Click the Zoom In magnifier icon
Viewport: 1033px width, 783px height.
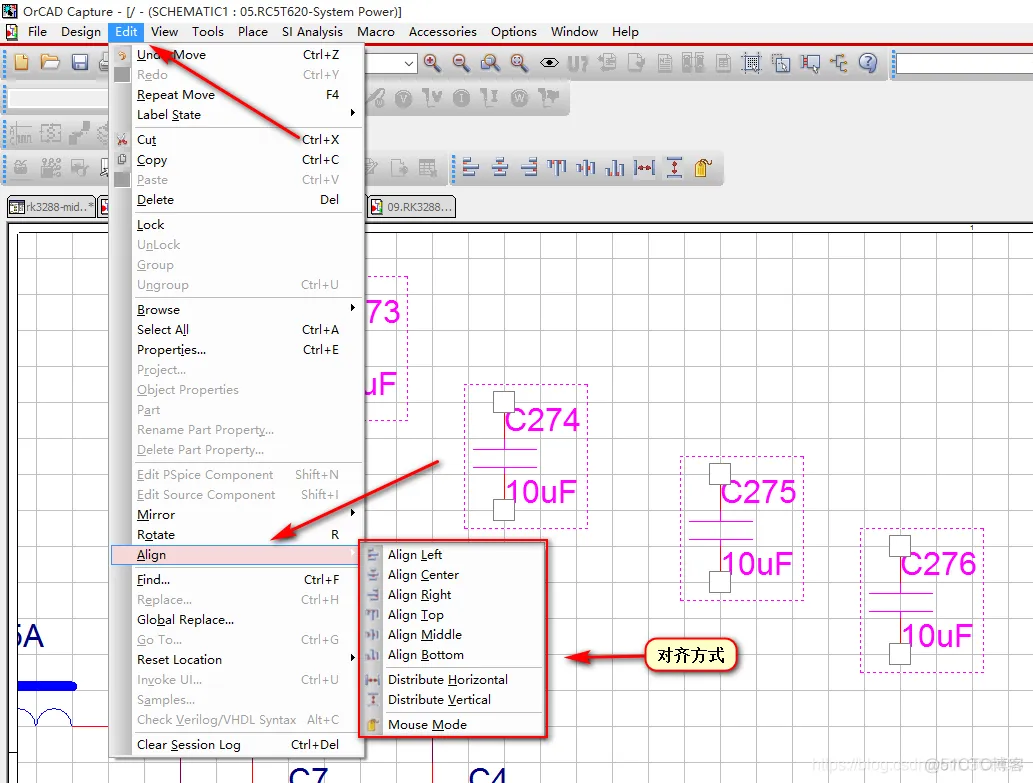pyautogui.click(x=432, y=63)
